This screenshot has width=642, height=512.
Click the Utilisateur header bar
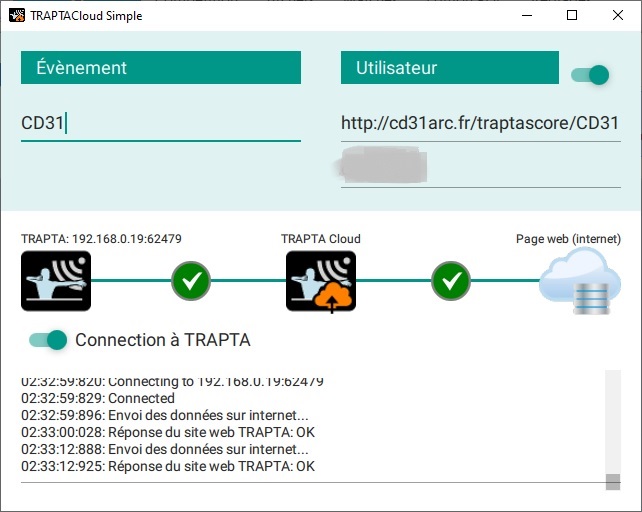(449, 68)
